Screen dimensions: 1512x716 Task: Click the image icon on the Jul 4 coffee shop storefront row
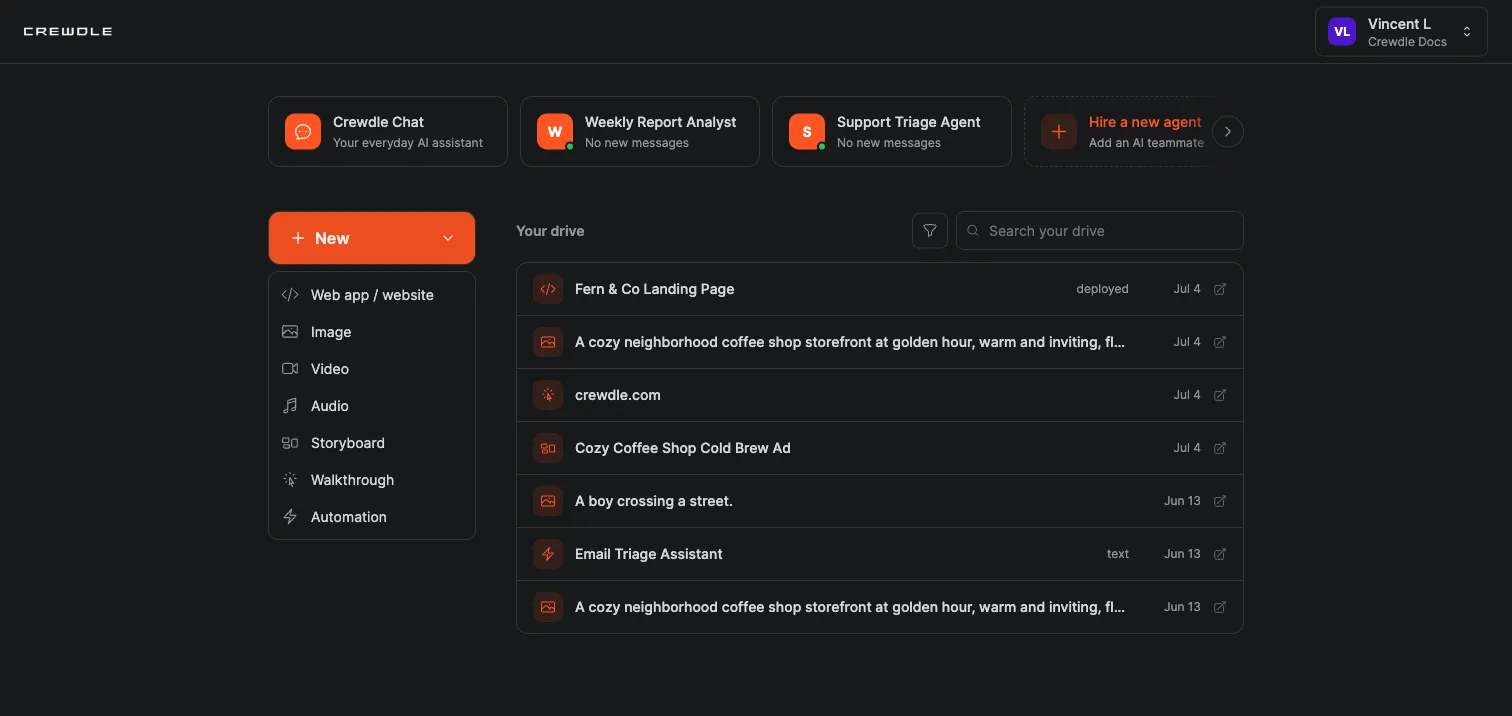coord(548,342)
